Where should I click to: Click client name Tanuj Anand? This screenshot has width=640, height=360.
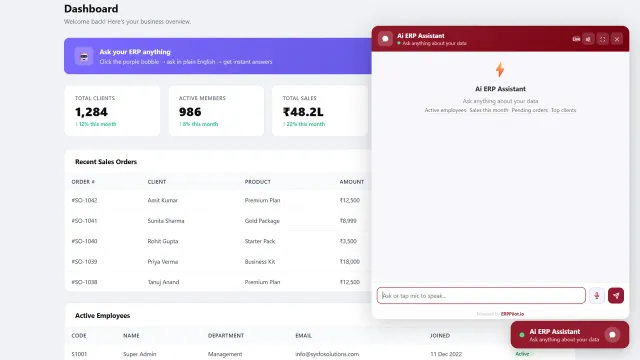(163, 282)
